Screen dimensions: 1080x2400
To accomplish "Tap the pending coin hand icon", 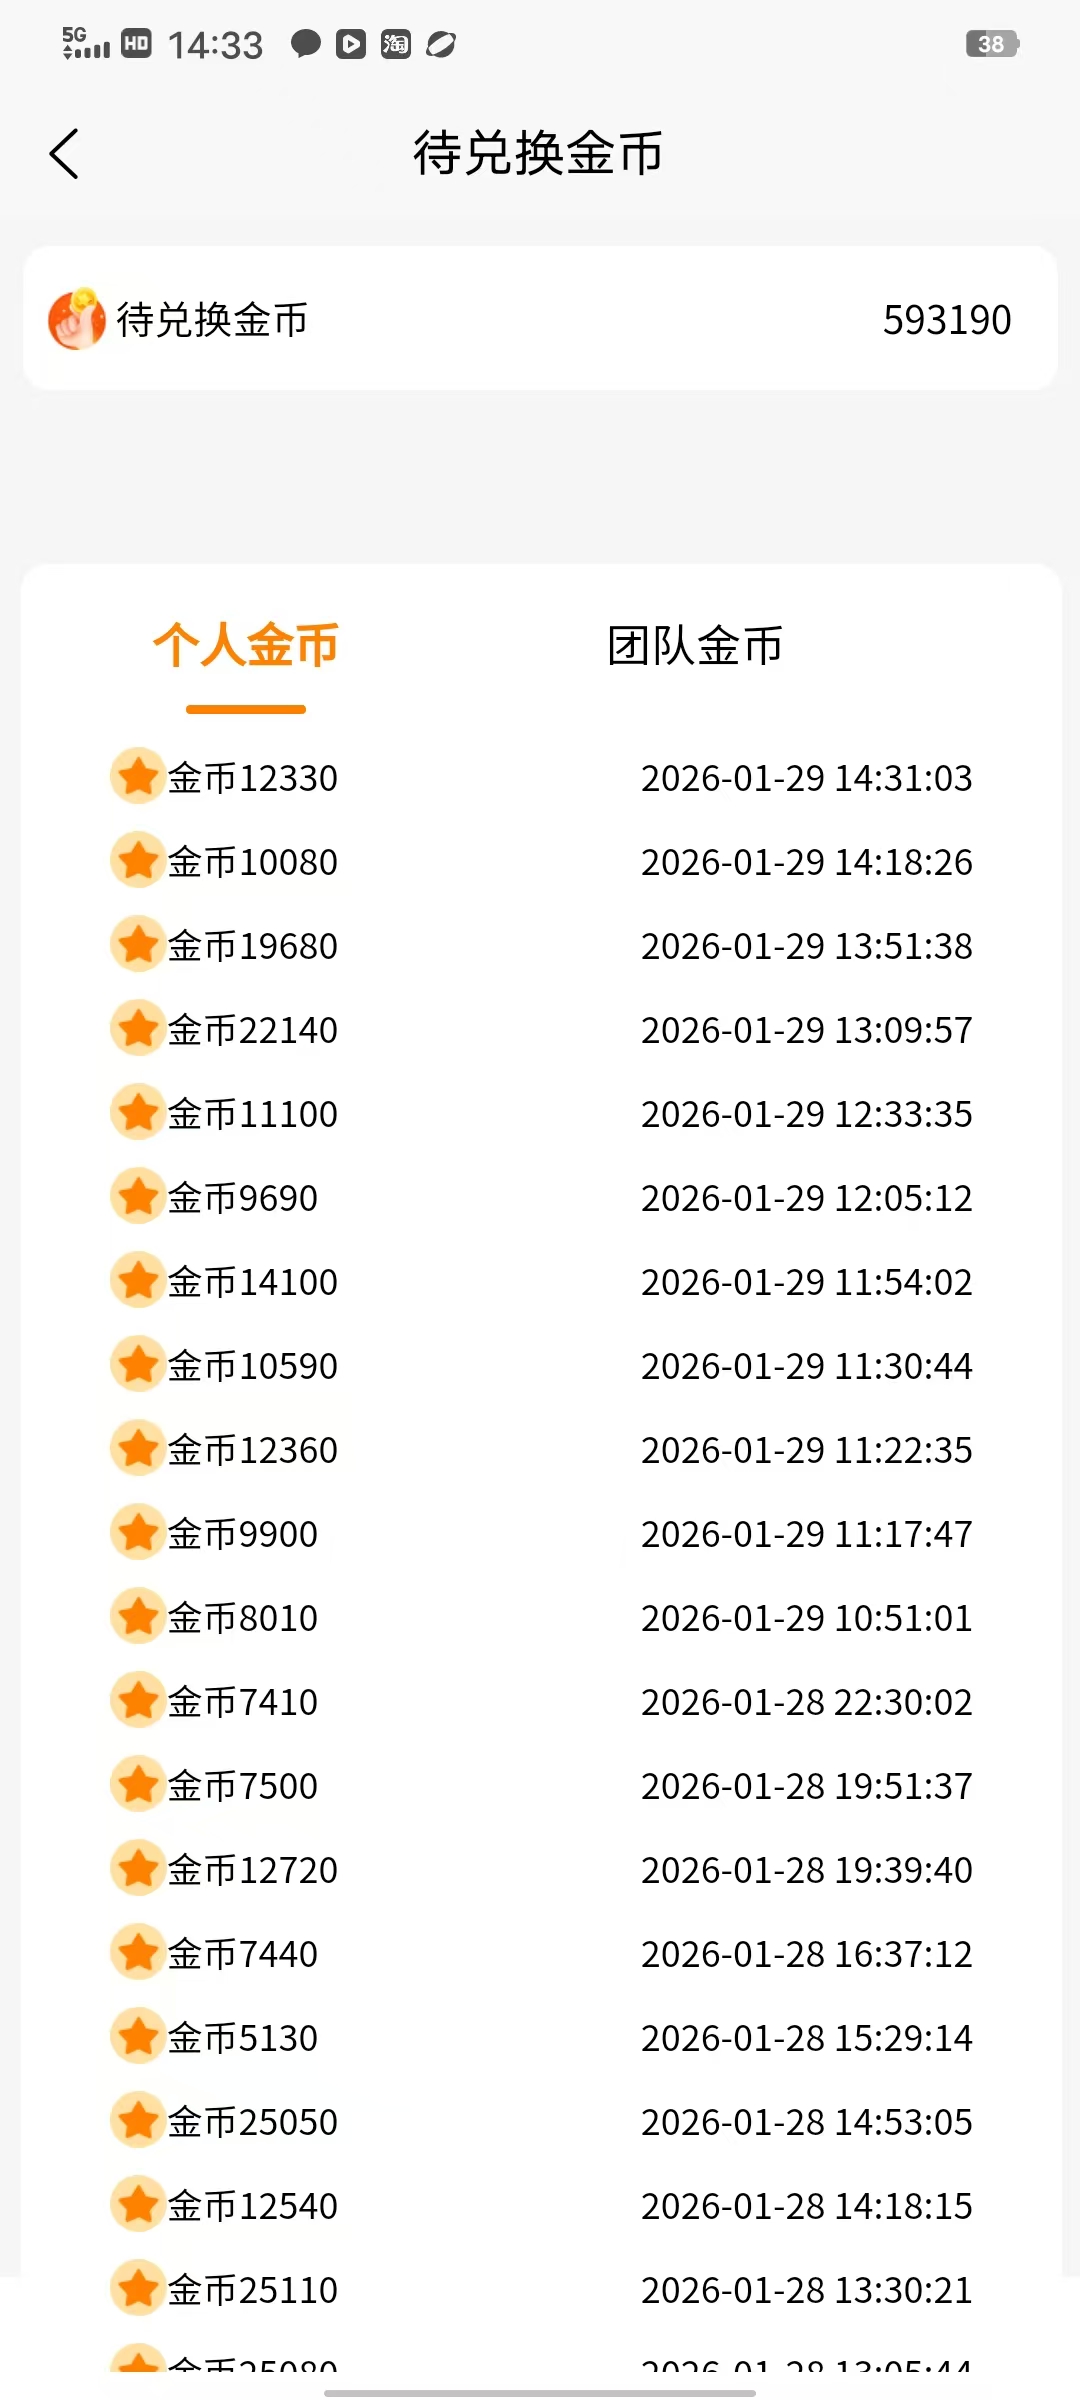I will [77, 319].
